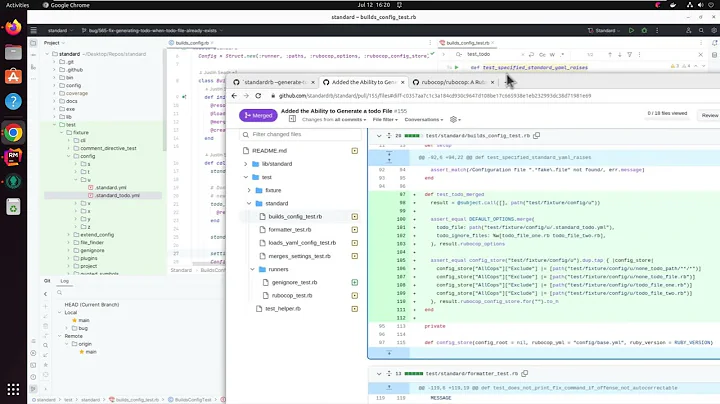720x404 pixels.
Task: Click the test_todo search field
Action: (x=494, y=54)
